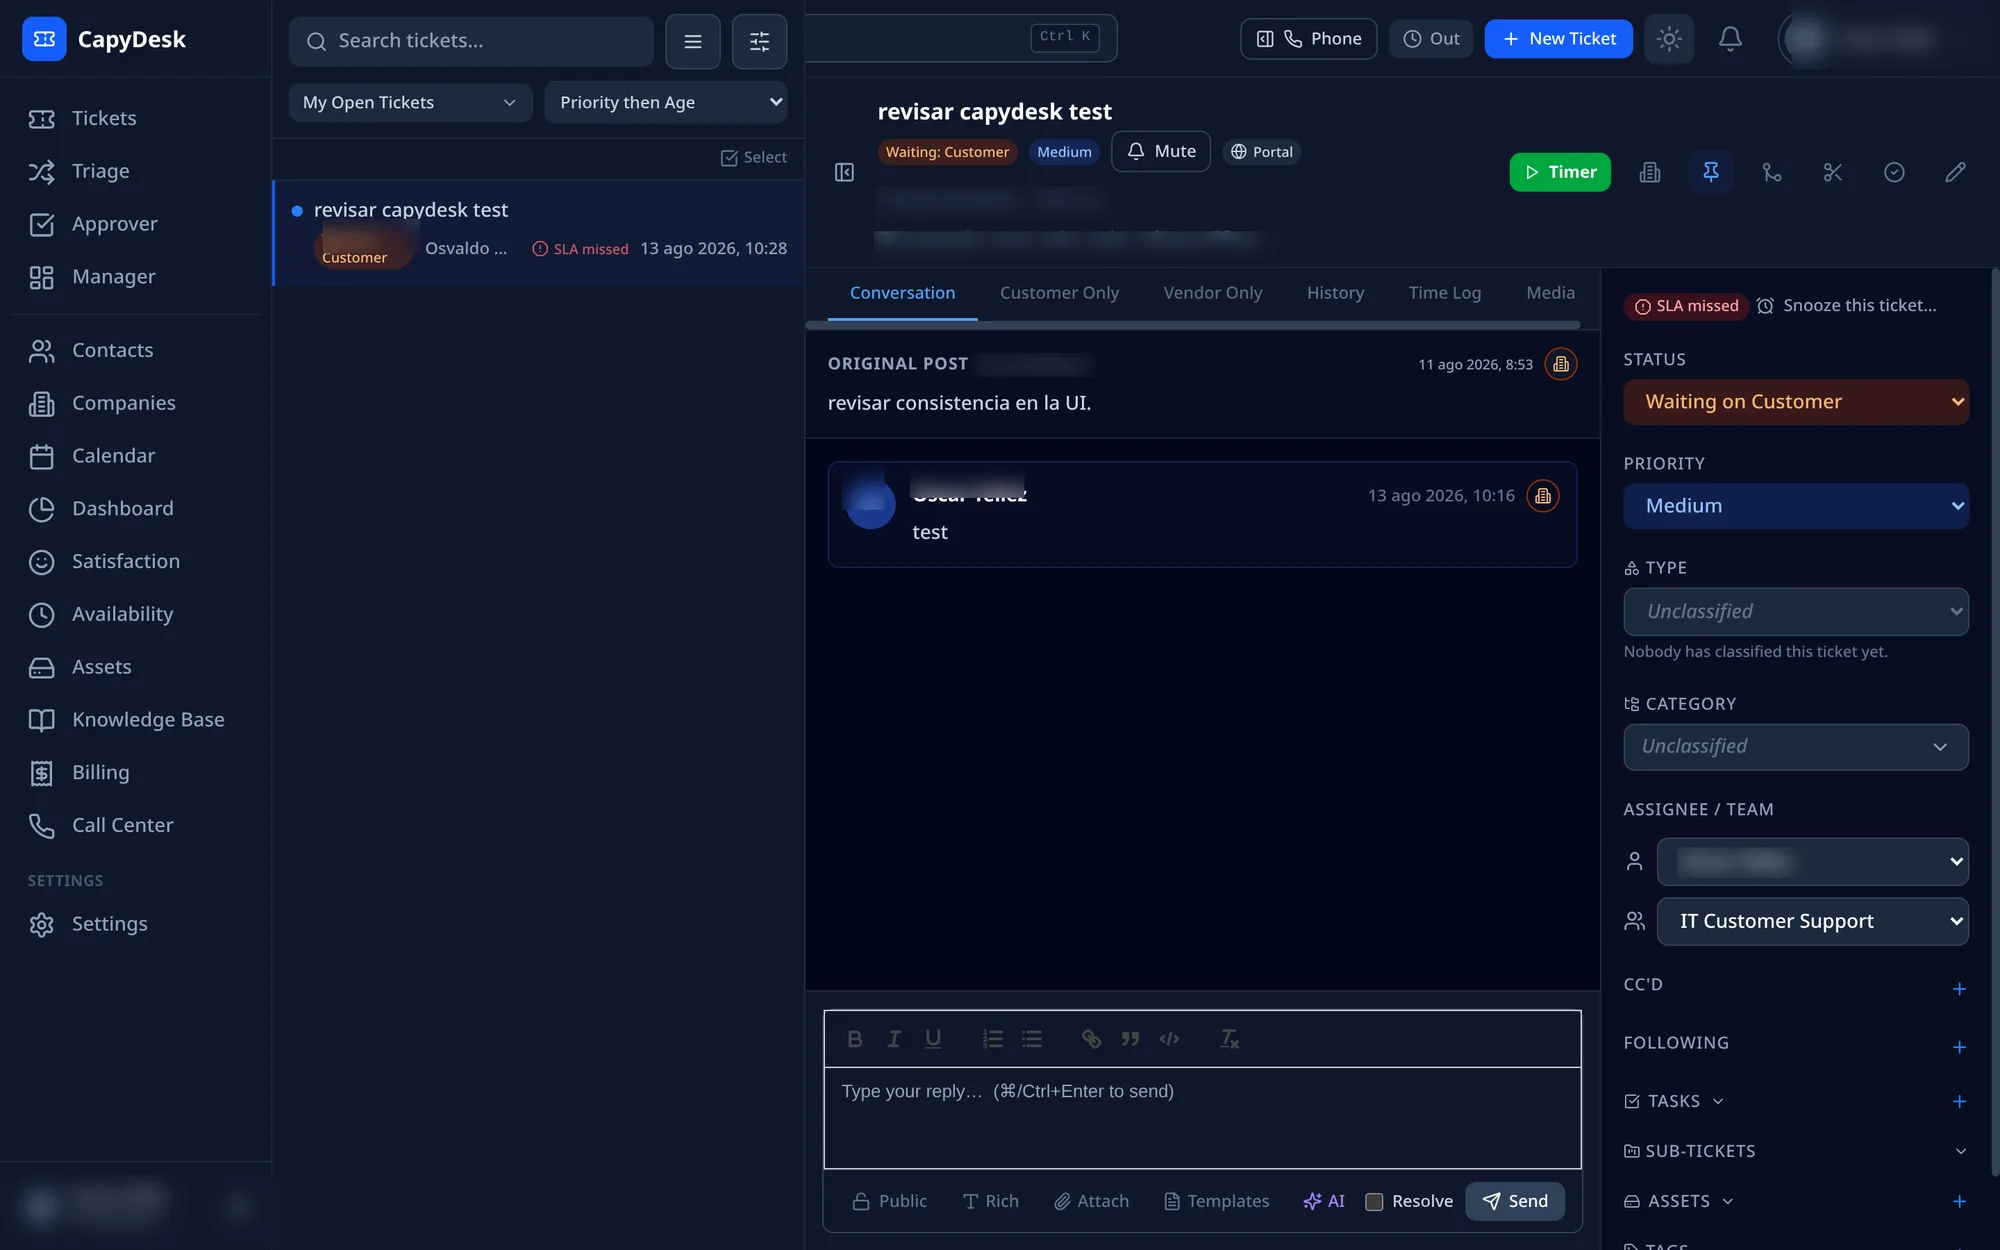This screenshot has height=1250, width=2000.
Task: Open ticket filter sliders icon
Action: pyautogui.click(x=759, y=41)
